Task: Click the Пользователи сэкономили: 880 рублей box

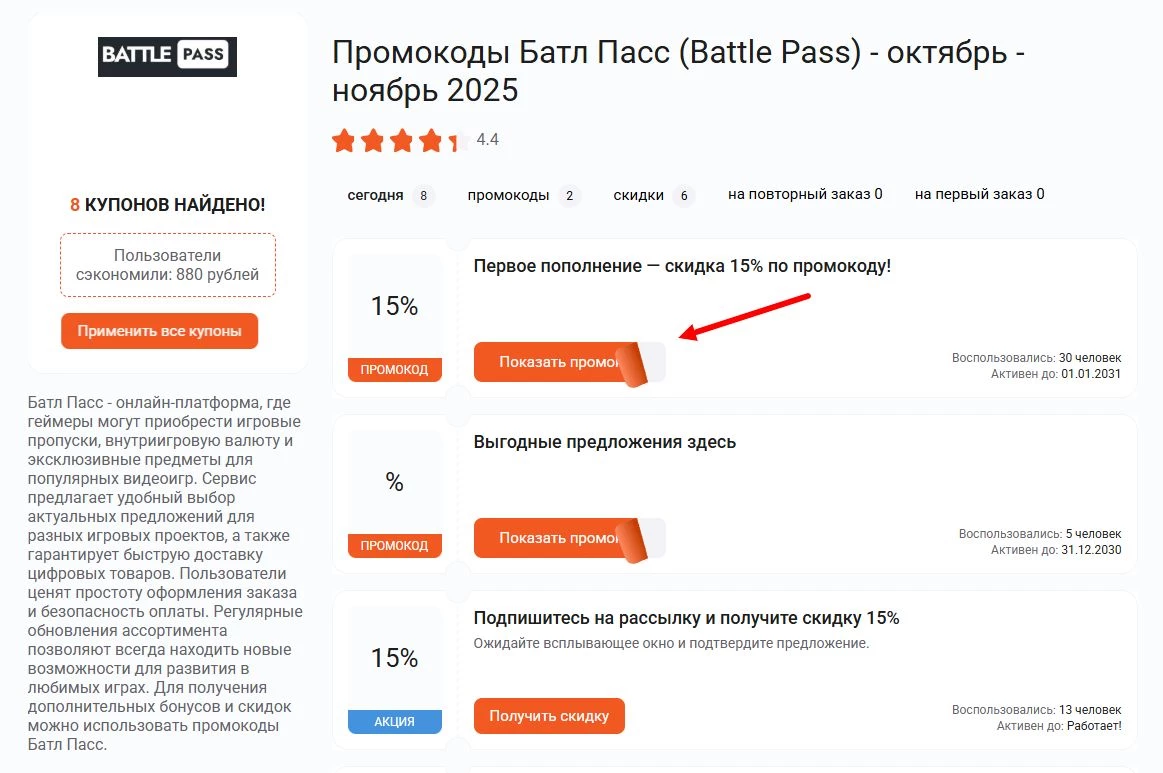Action: 166,264
